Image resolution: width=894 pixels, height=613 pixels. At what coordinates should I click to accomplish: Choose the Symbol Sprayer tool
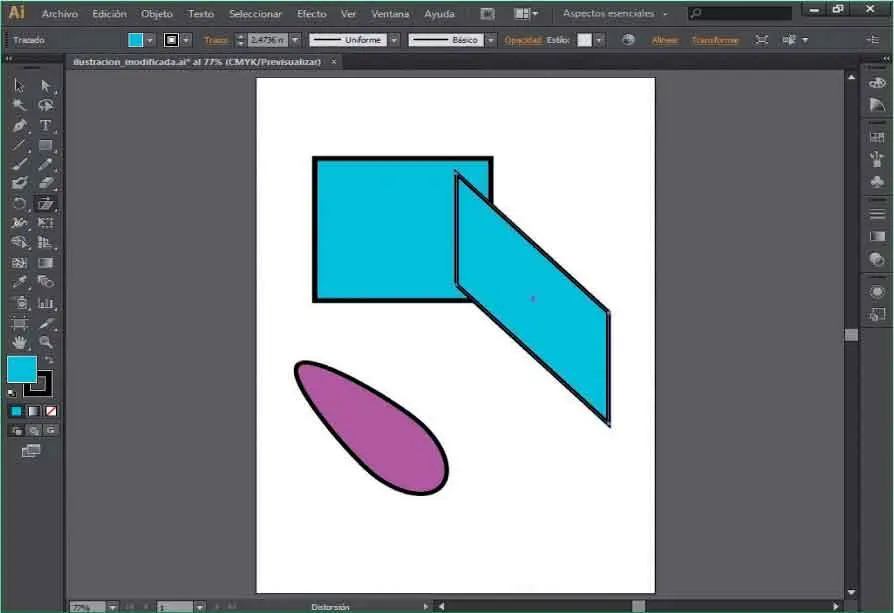19,303
